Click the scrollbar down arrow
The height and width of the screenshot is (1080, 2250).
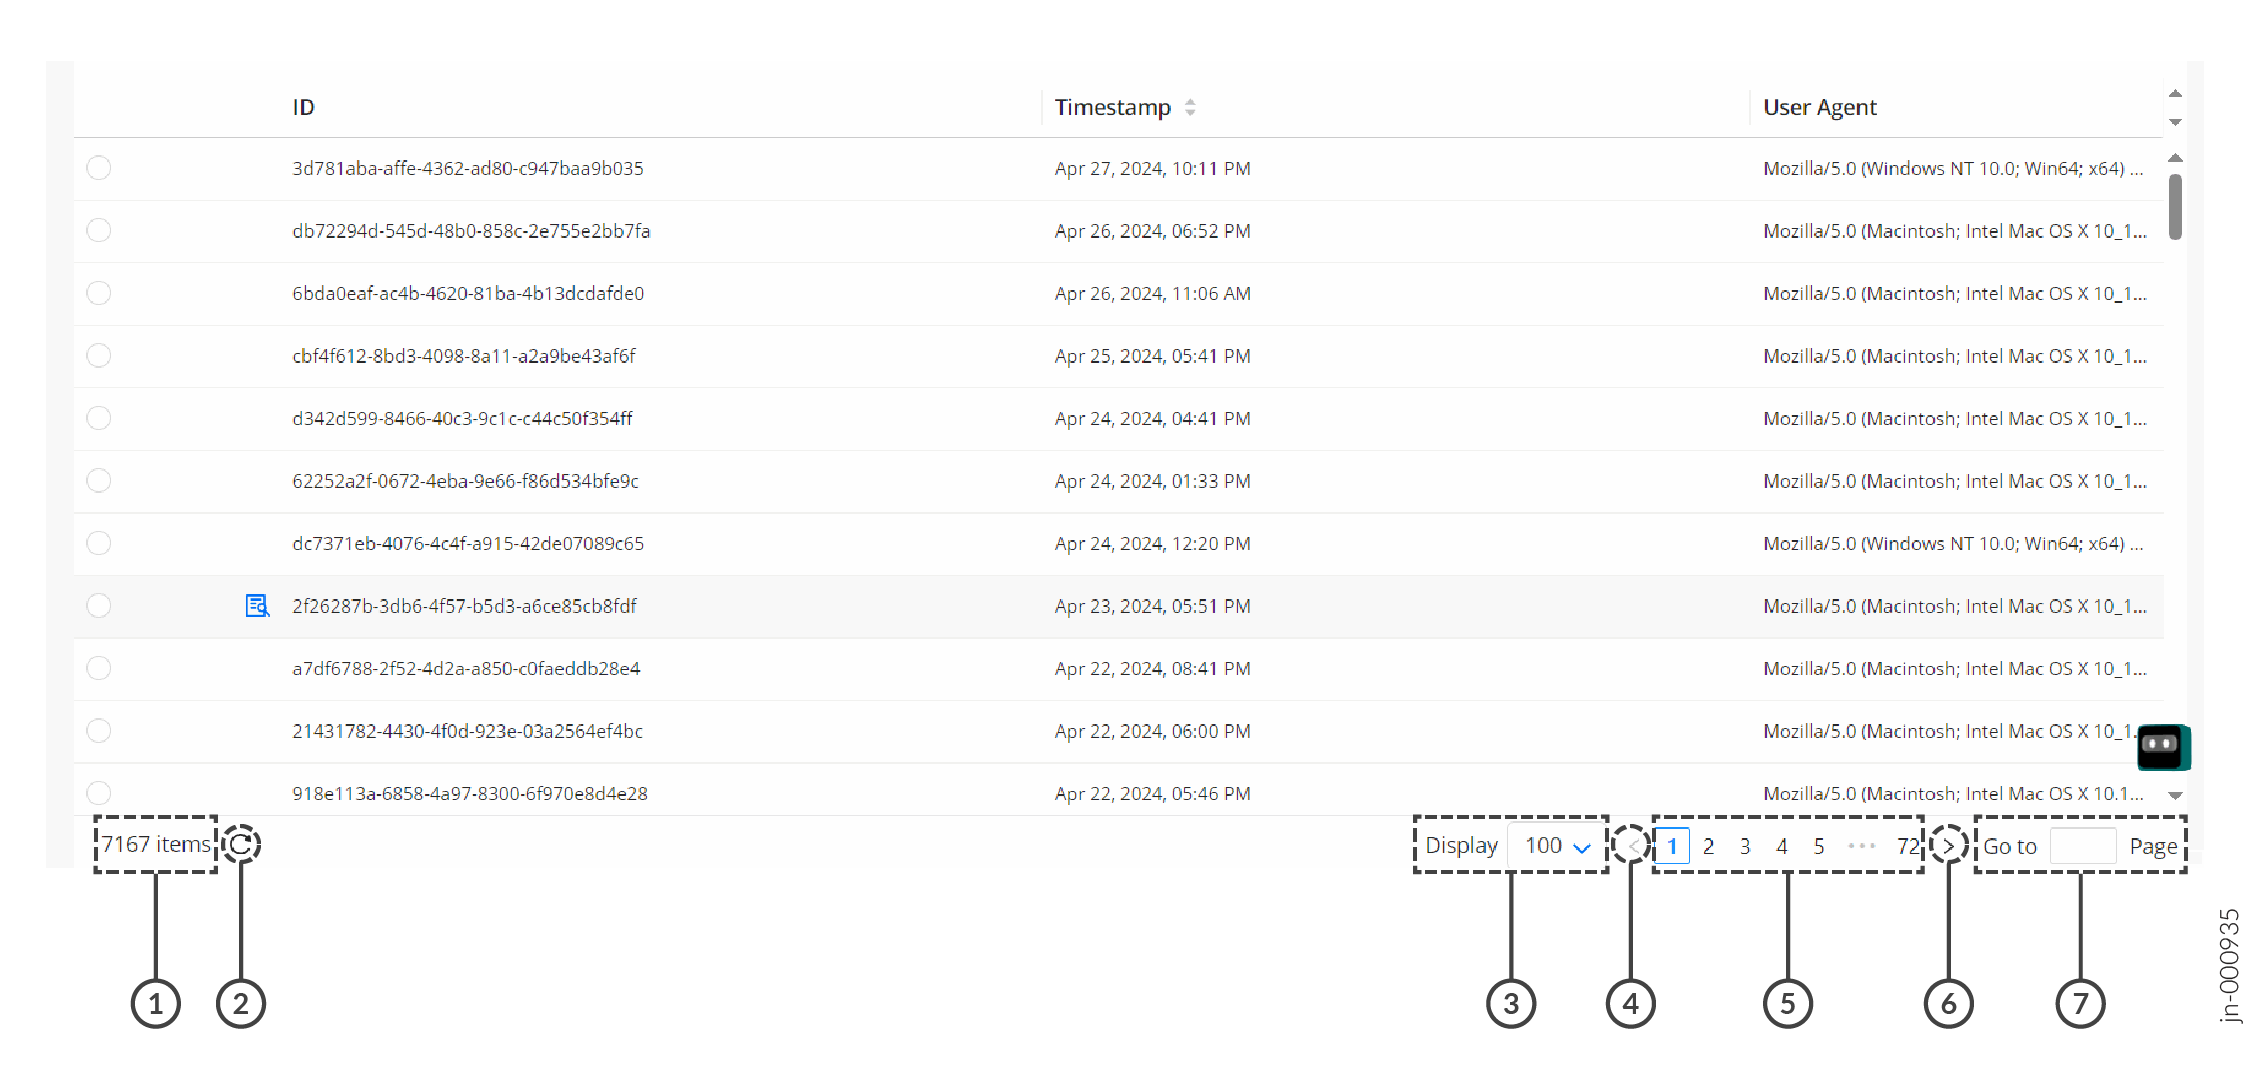coord(2174,793)
